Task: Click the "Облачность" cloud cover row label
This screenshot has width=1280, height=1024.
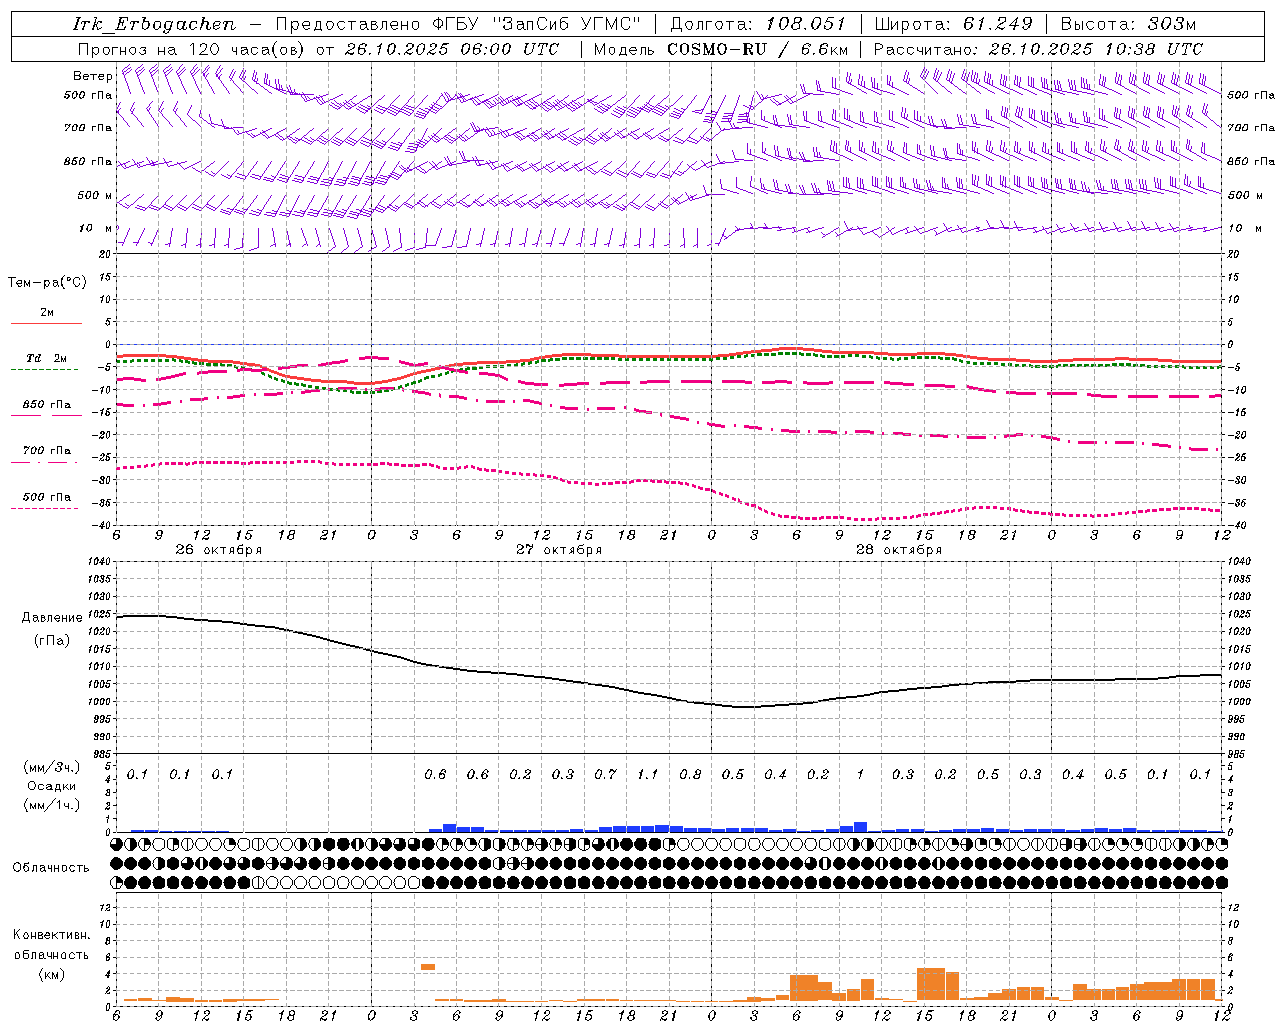Action: point(51,868)
